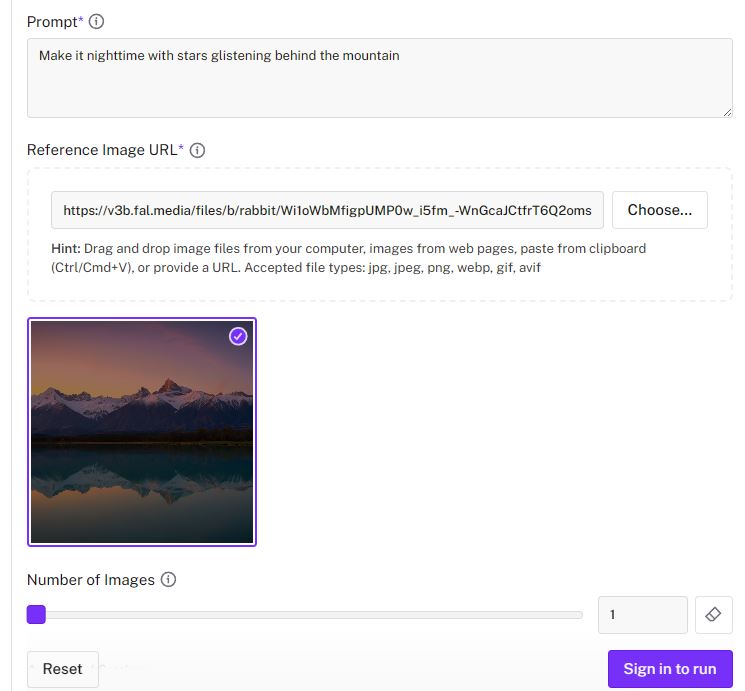The height and width of the screenshot is (691, 745).
Task: Select the mountain lake reference thumbnail
Action: pos(142,432)
